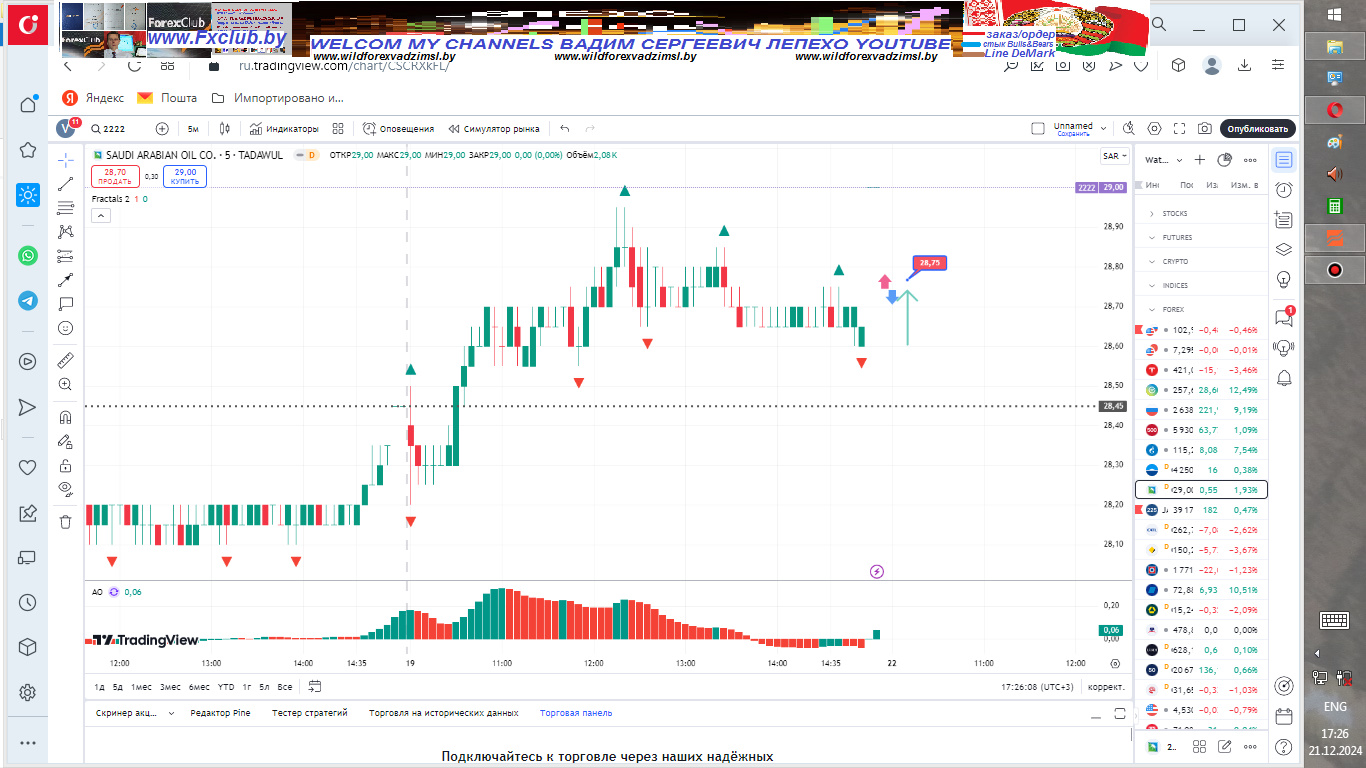Image resolution: width=1366 pixels, height=768 pixels.
Task: Open the object tree layers panel
Action: tap(1284, 249)
